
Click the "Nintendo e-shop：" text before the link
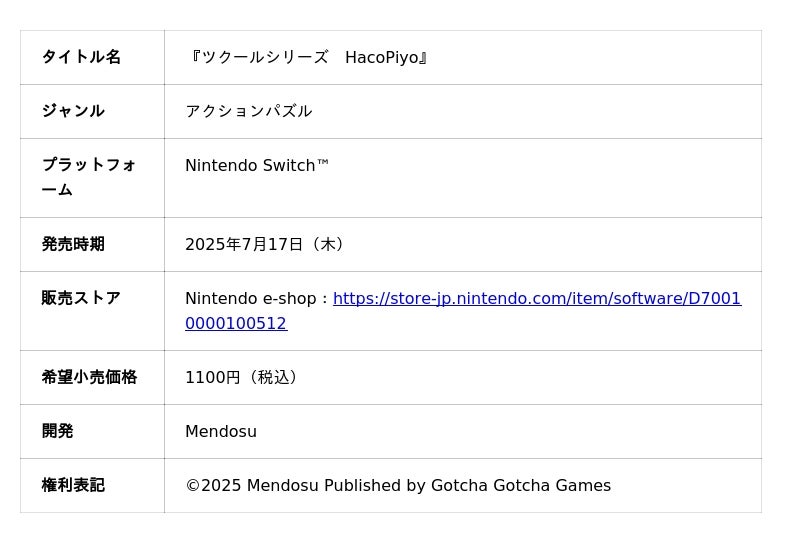pos(258,299)
